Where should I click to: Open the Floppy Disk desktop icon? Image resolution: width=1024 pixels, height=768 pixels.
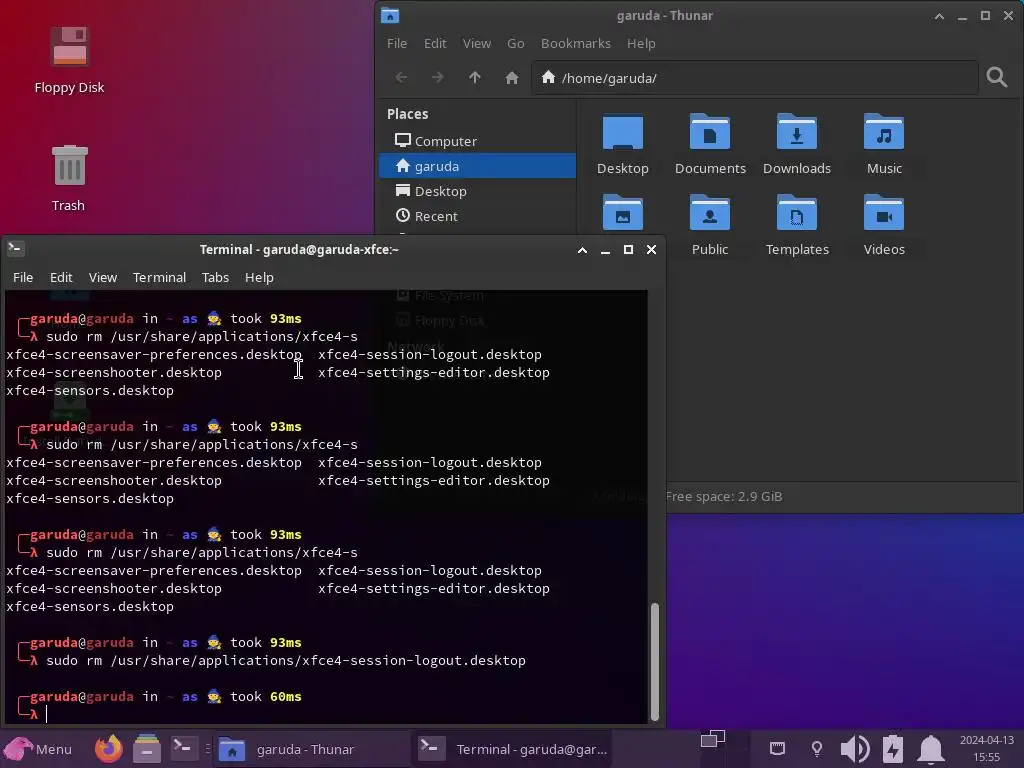pyautogui.click(x=69, y=59)
